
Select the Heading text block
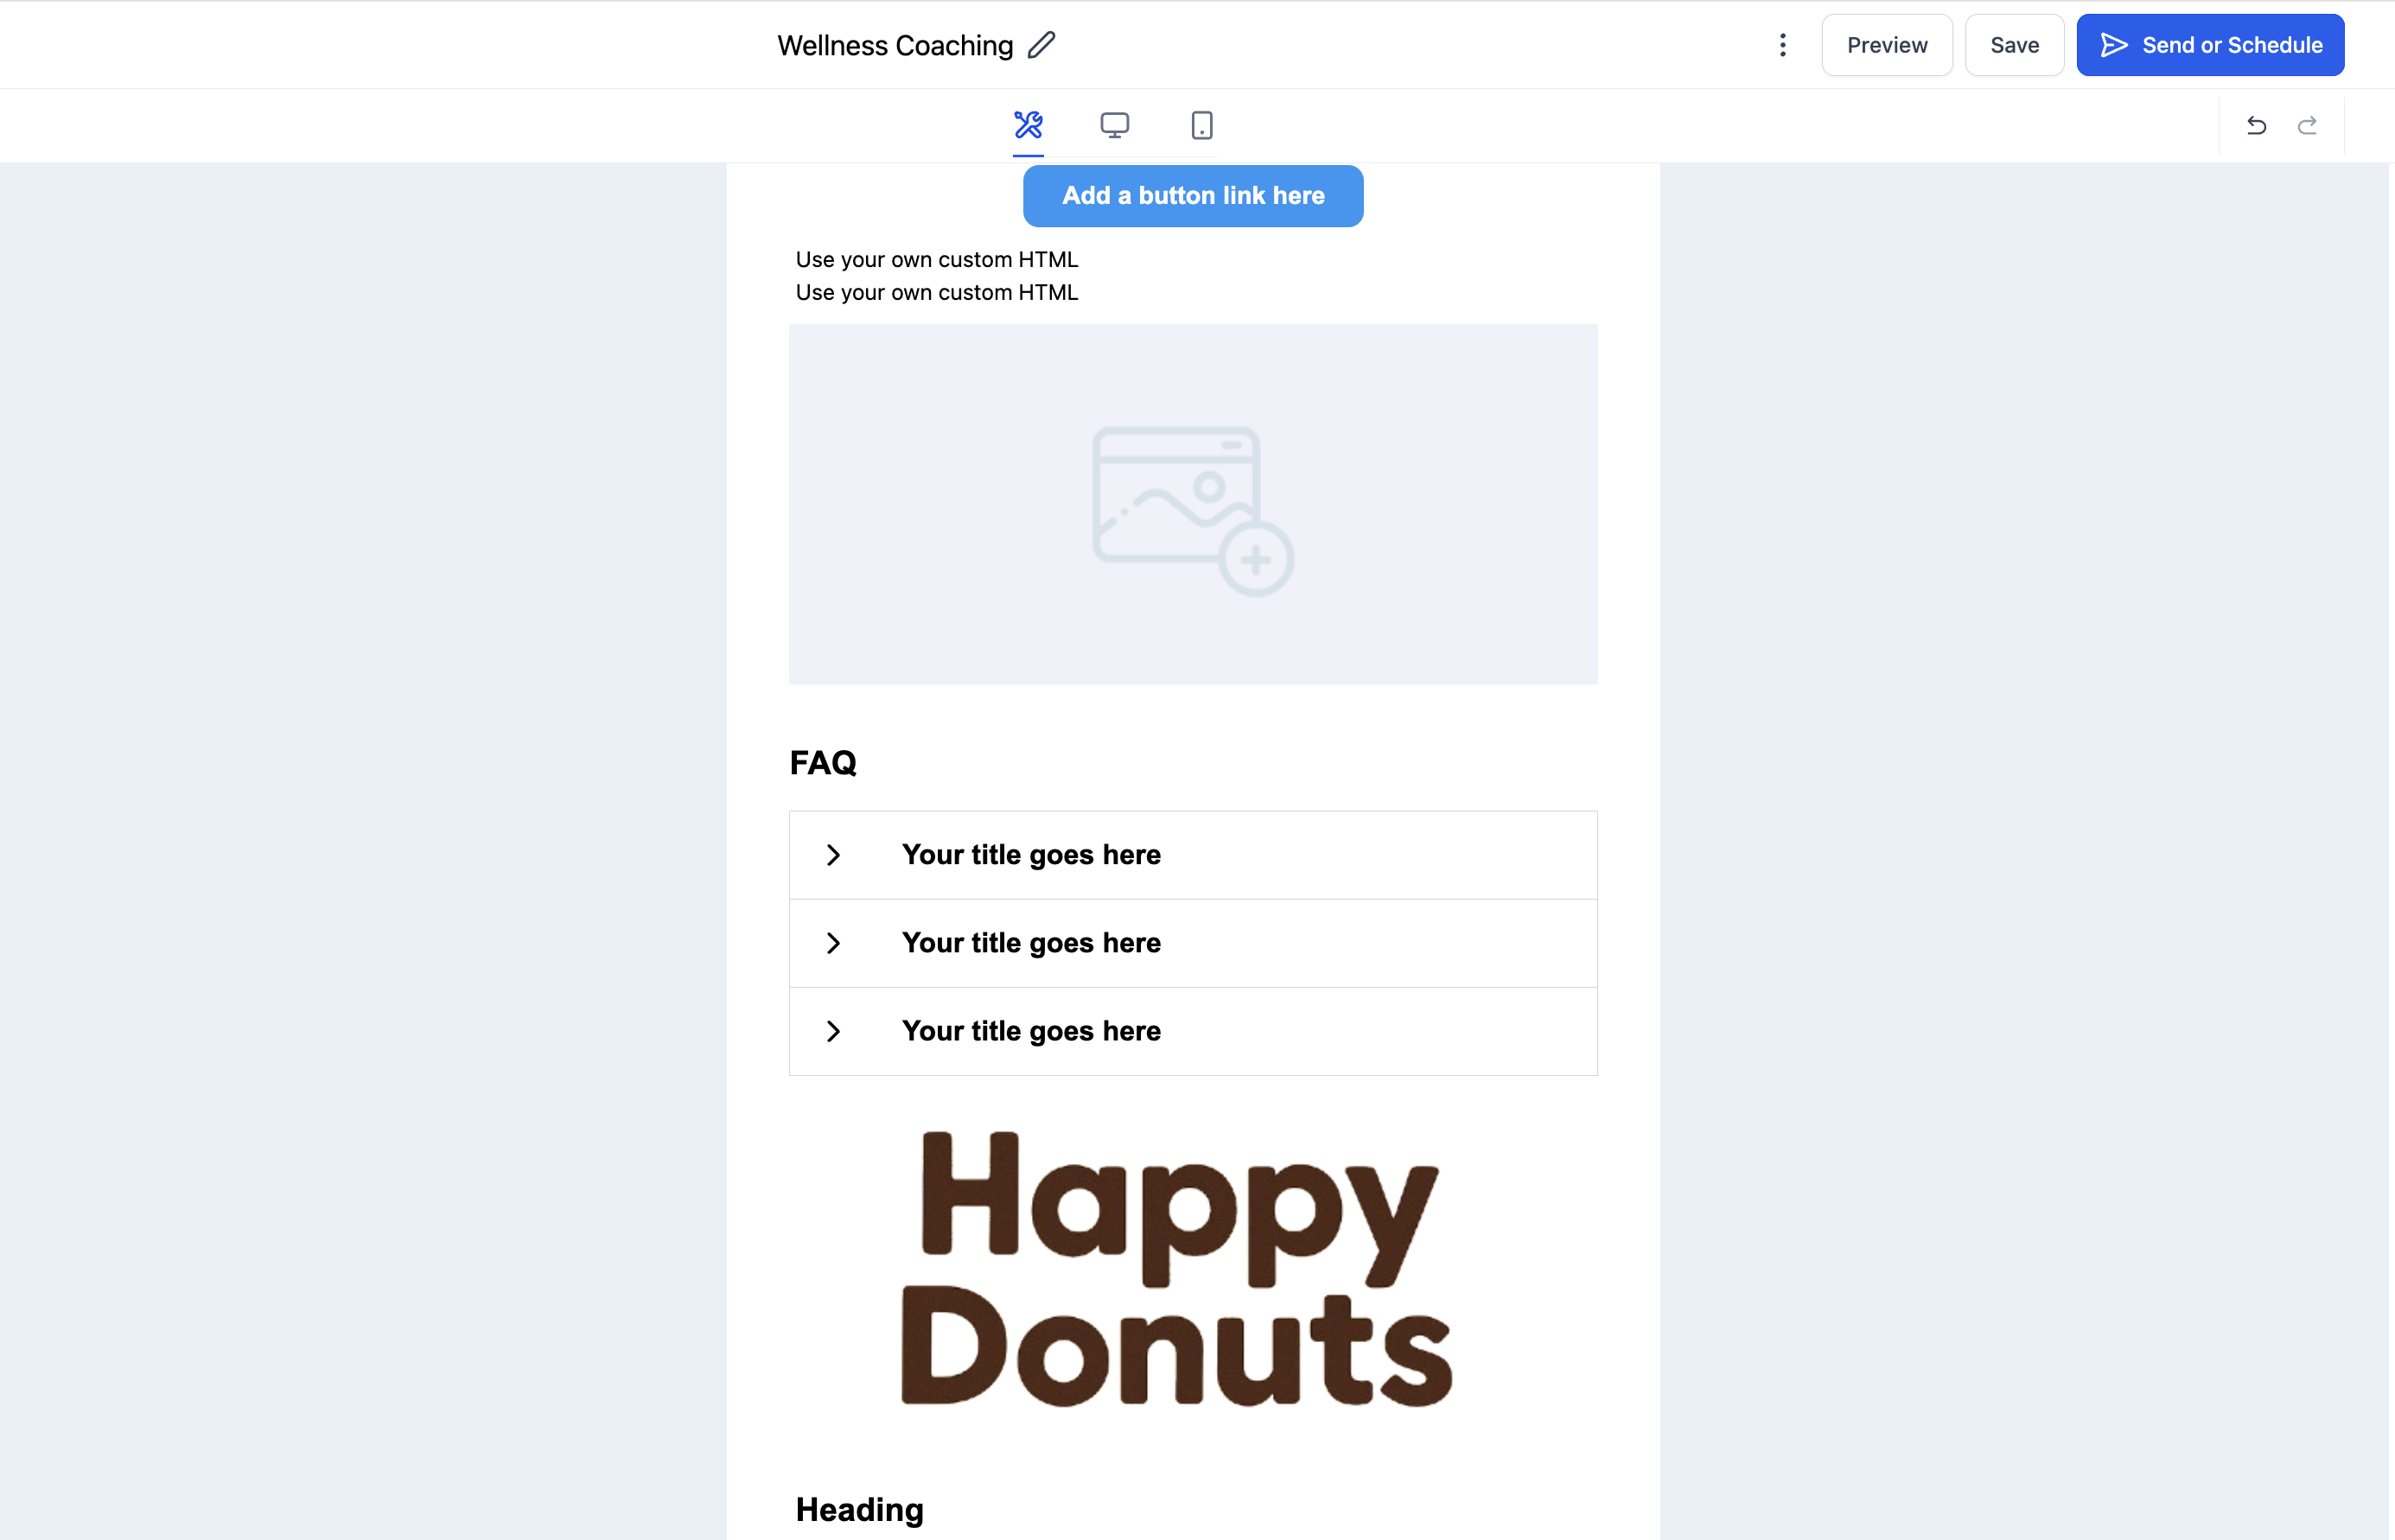tap(860, 1510)
